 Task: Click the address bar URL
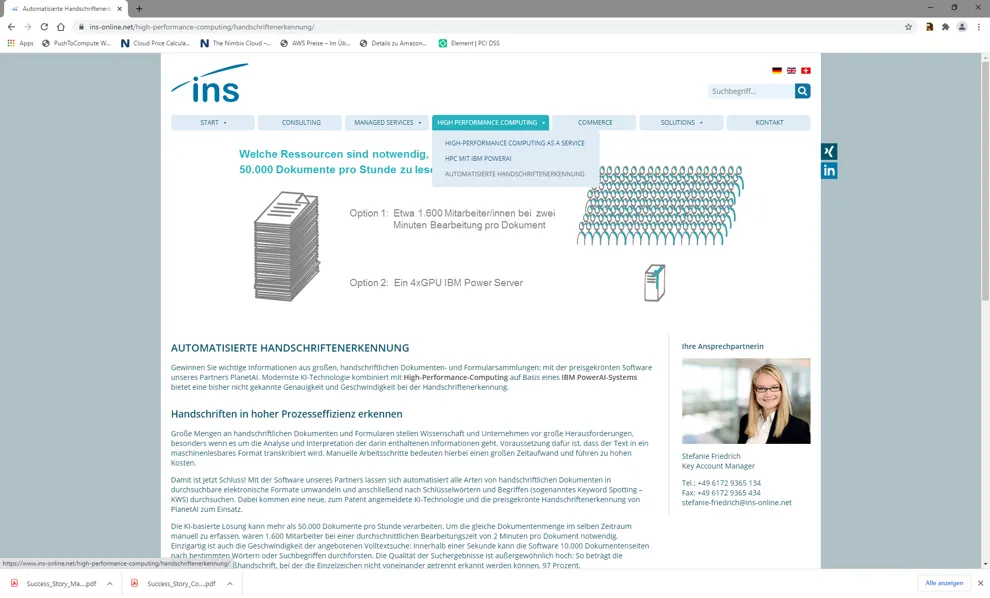tap(201, 27)
